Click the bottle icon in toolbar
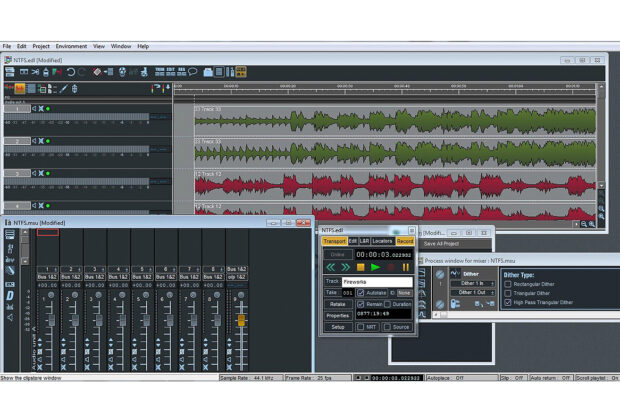Image resolution: width=620 pixels, height=420 pixels. [46, 72]
